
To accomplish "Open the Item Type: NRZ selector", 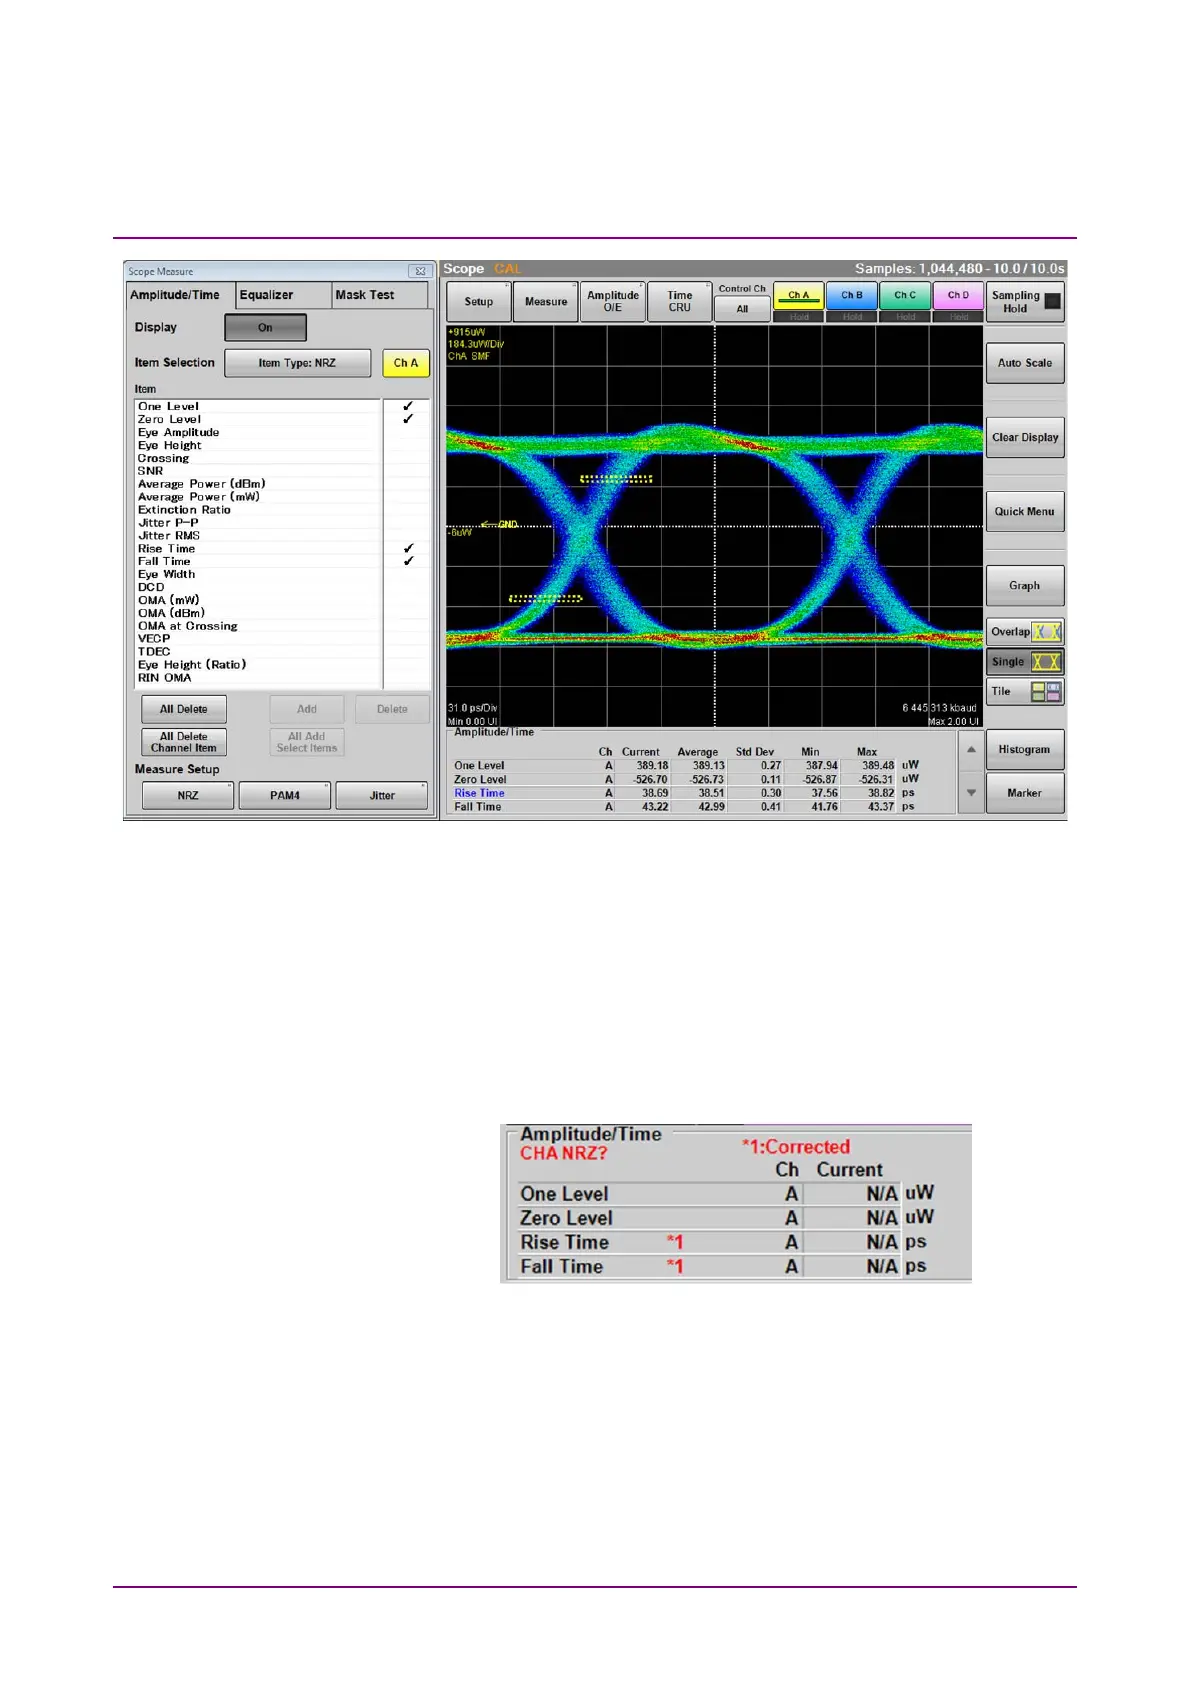I will tap(297, 363).
